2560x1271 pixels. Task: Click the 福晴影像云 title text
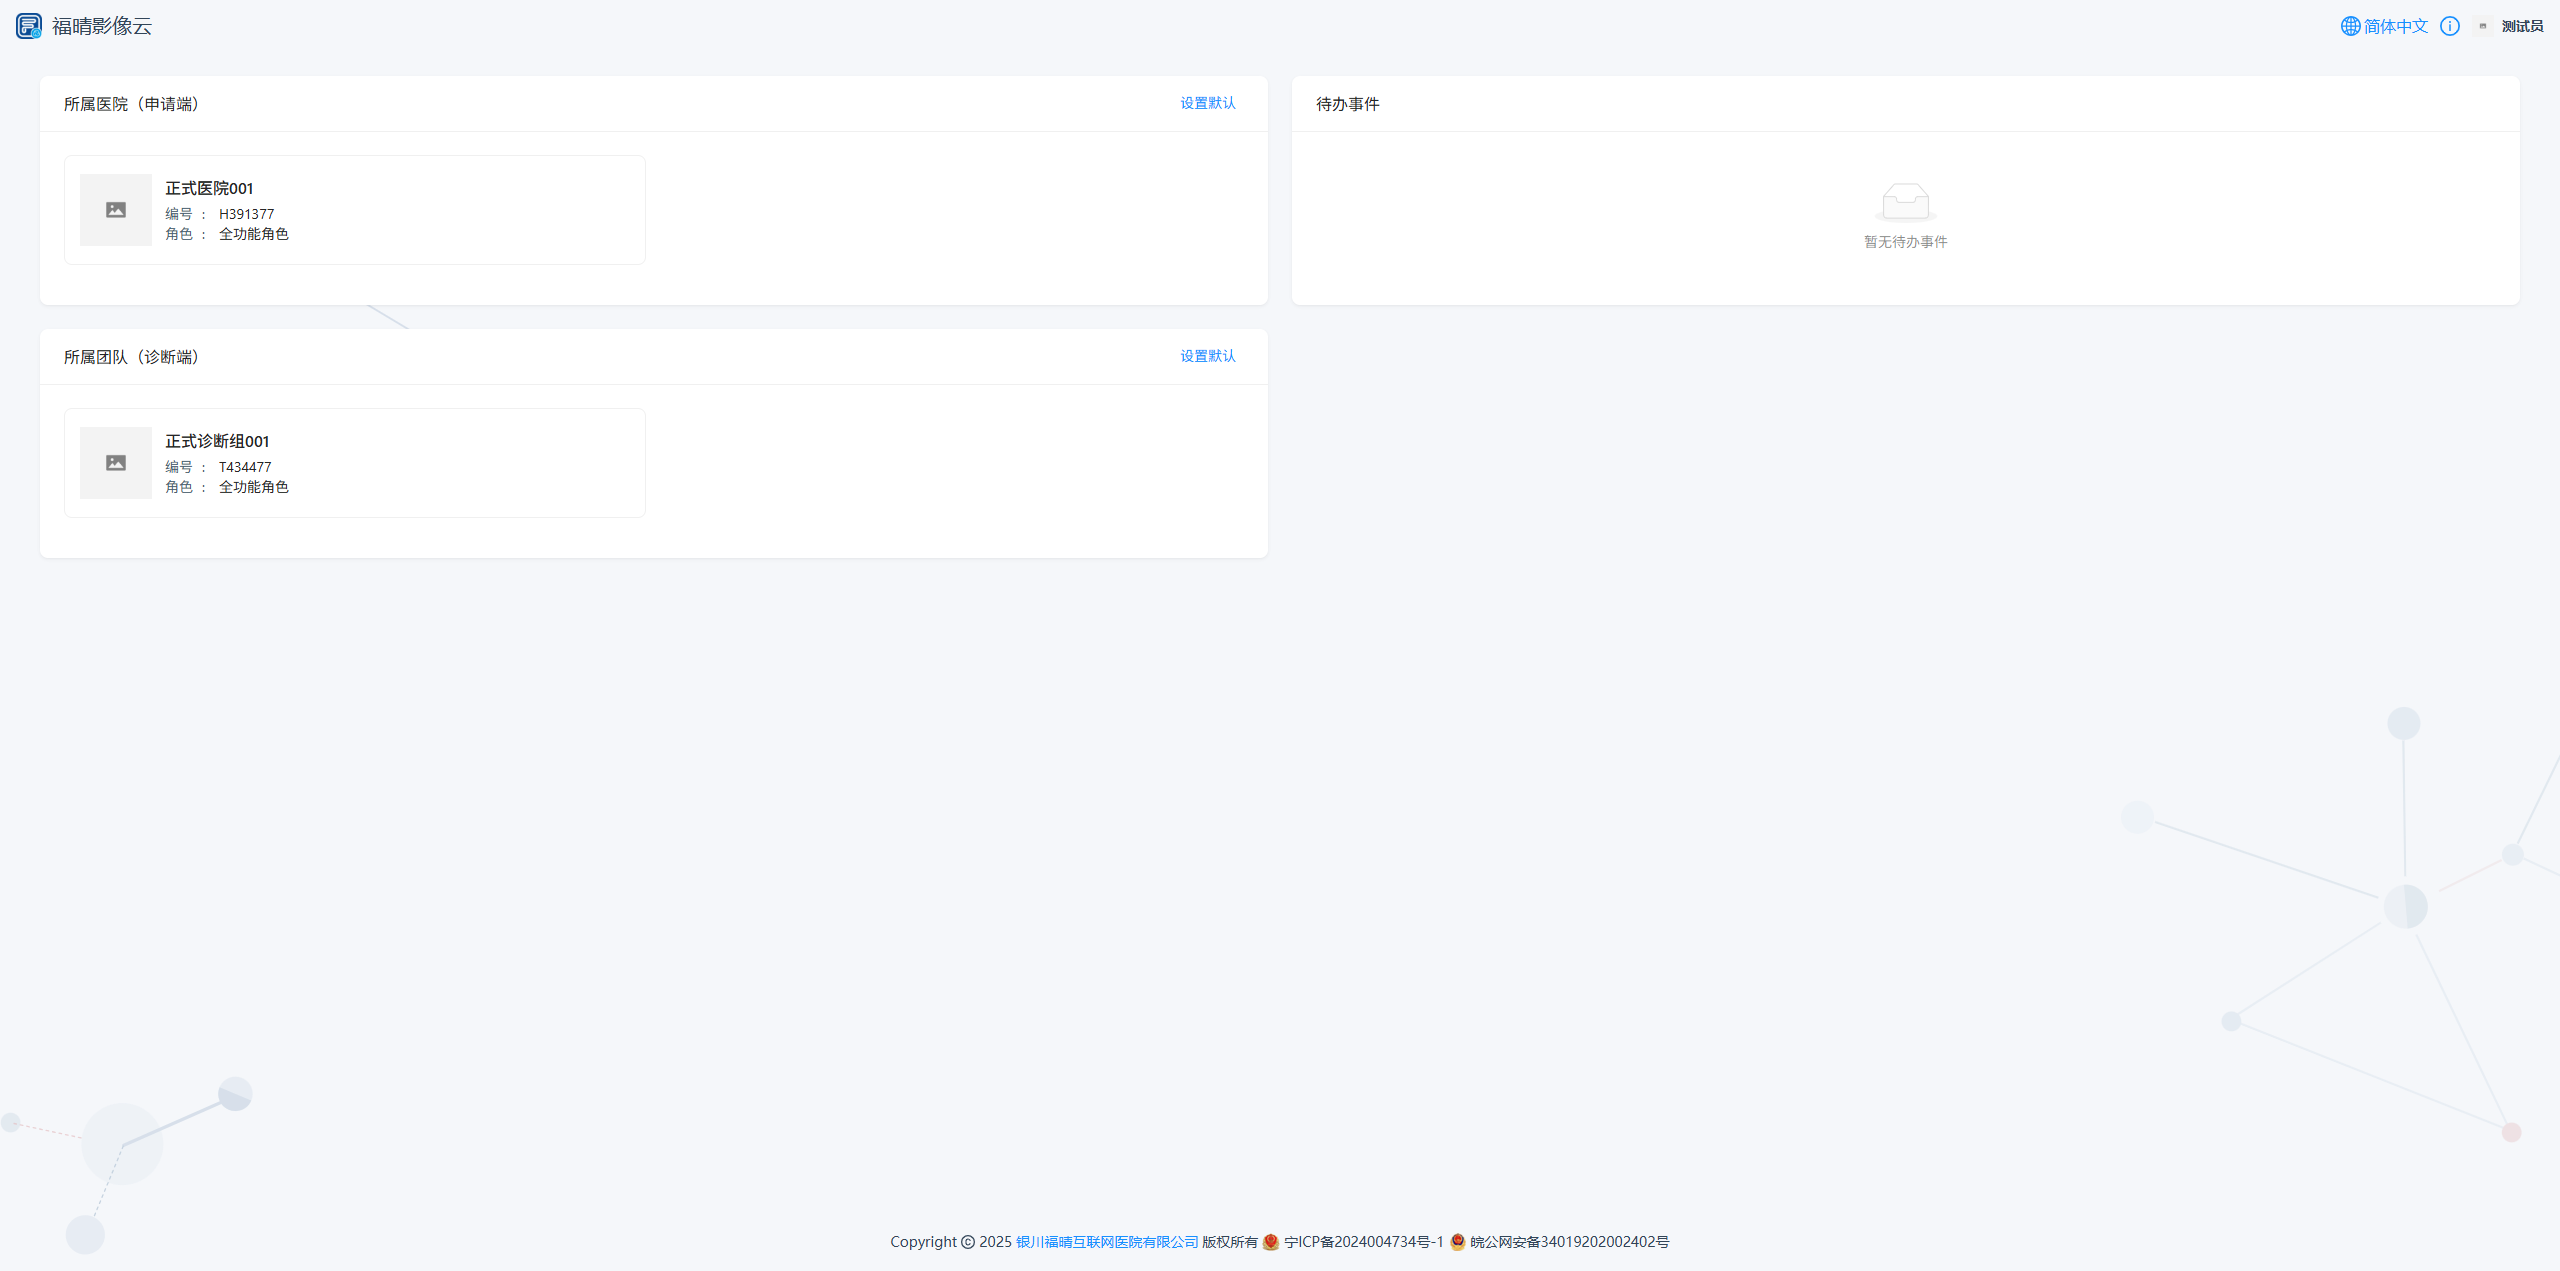102,26
